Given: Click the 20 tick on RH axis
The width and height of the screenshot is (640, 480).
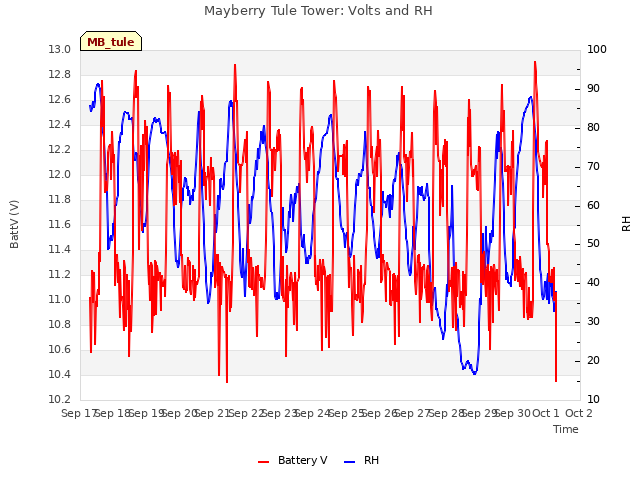Looking at the screenshot, I should click(x=593, y=361).
